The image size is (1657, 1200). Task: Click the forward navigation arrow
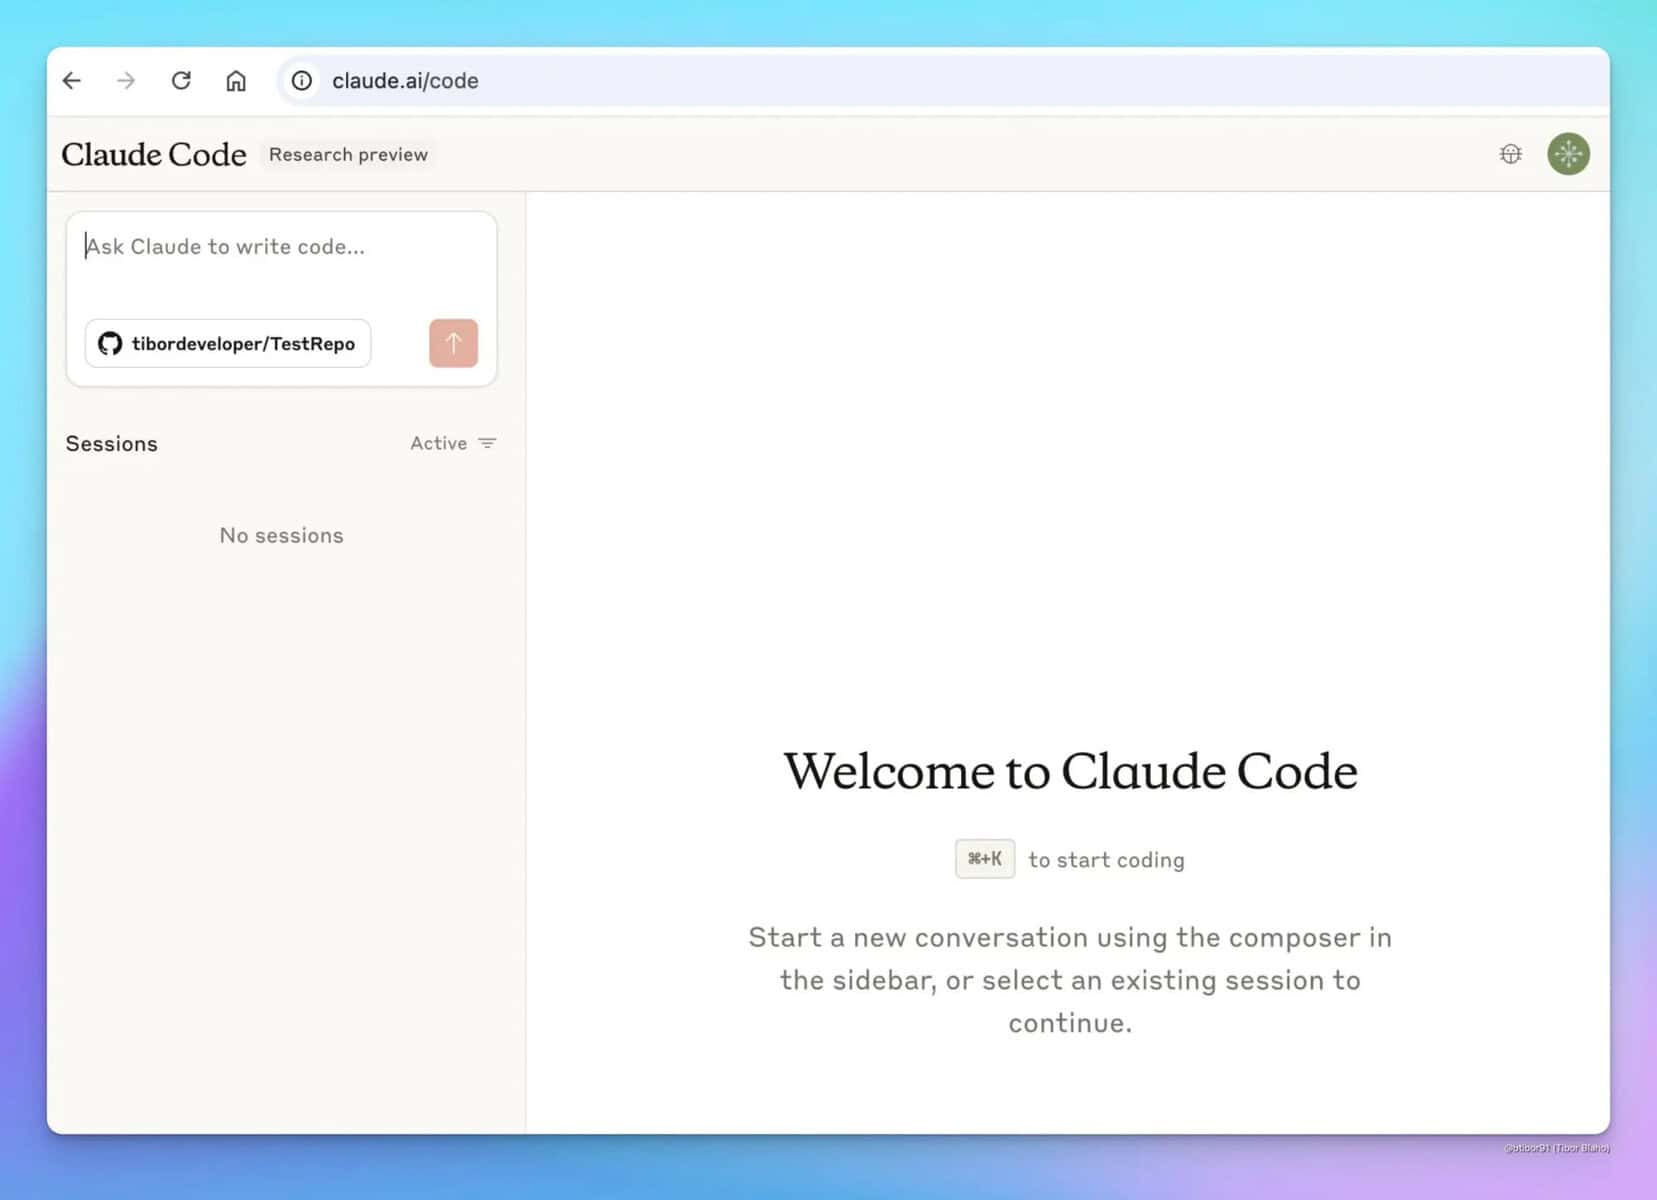pyautogui.click(x=126, y=81)
